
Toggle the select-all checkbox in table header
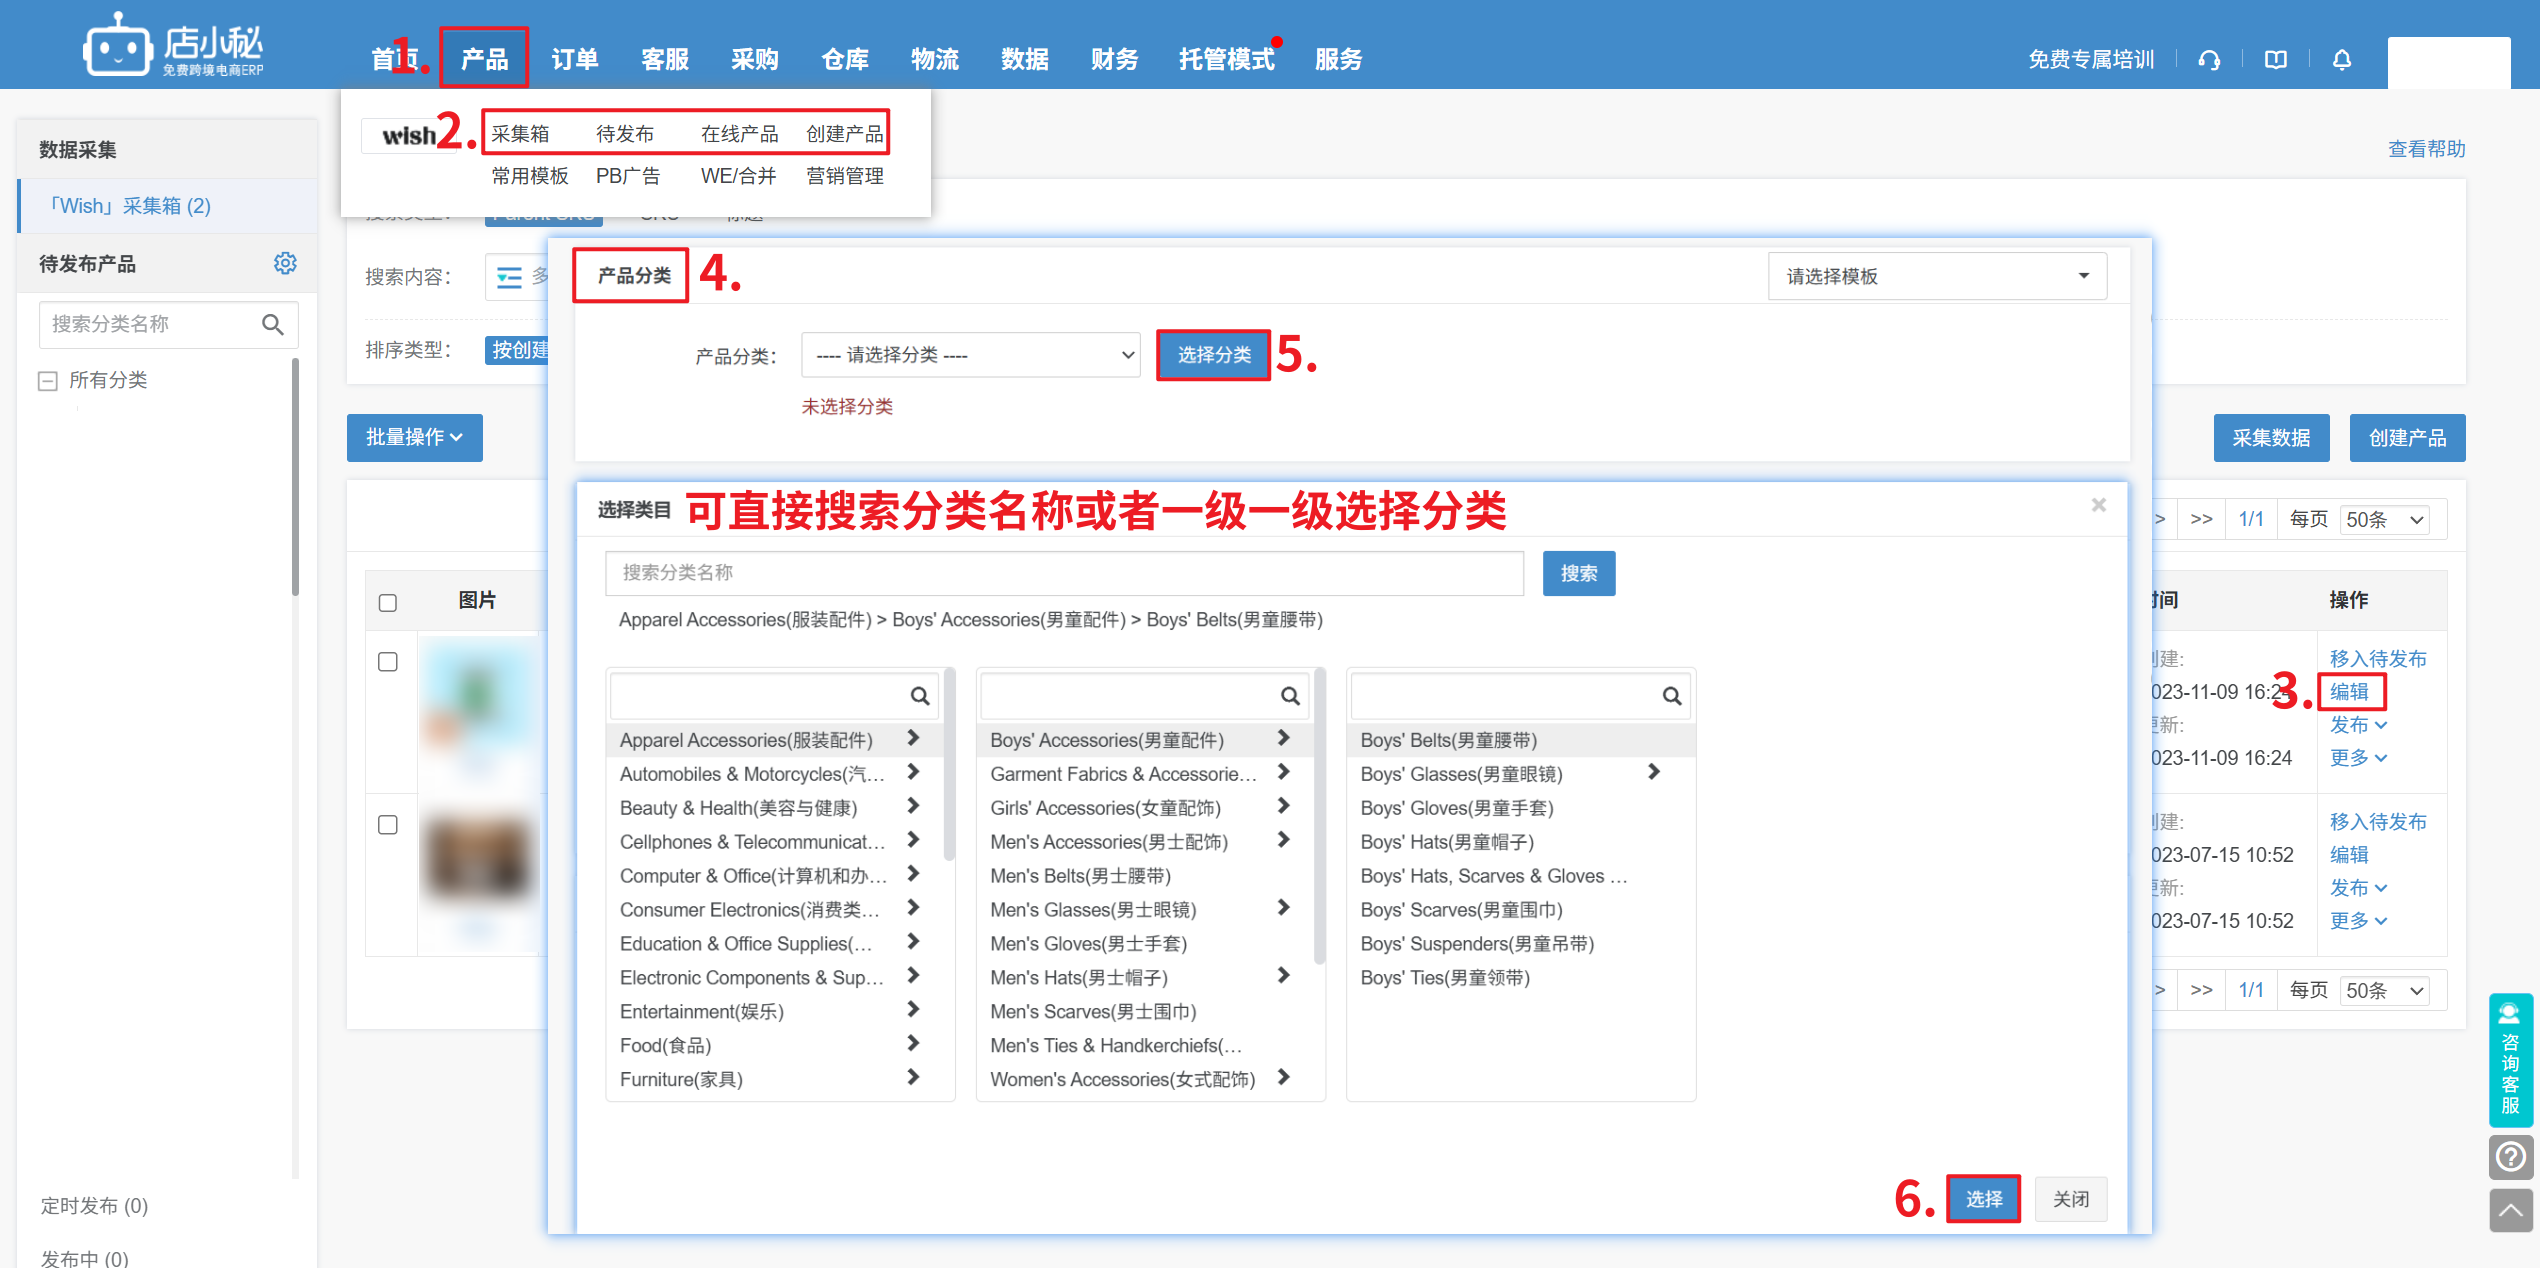pyautogui.click(x=388, y=602)
